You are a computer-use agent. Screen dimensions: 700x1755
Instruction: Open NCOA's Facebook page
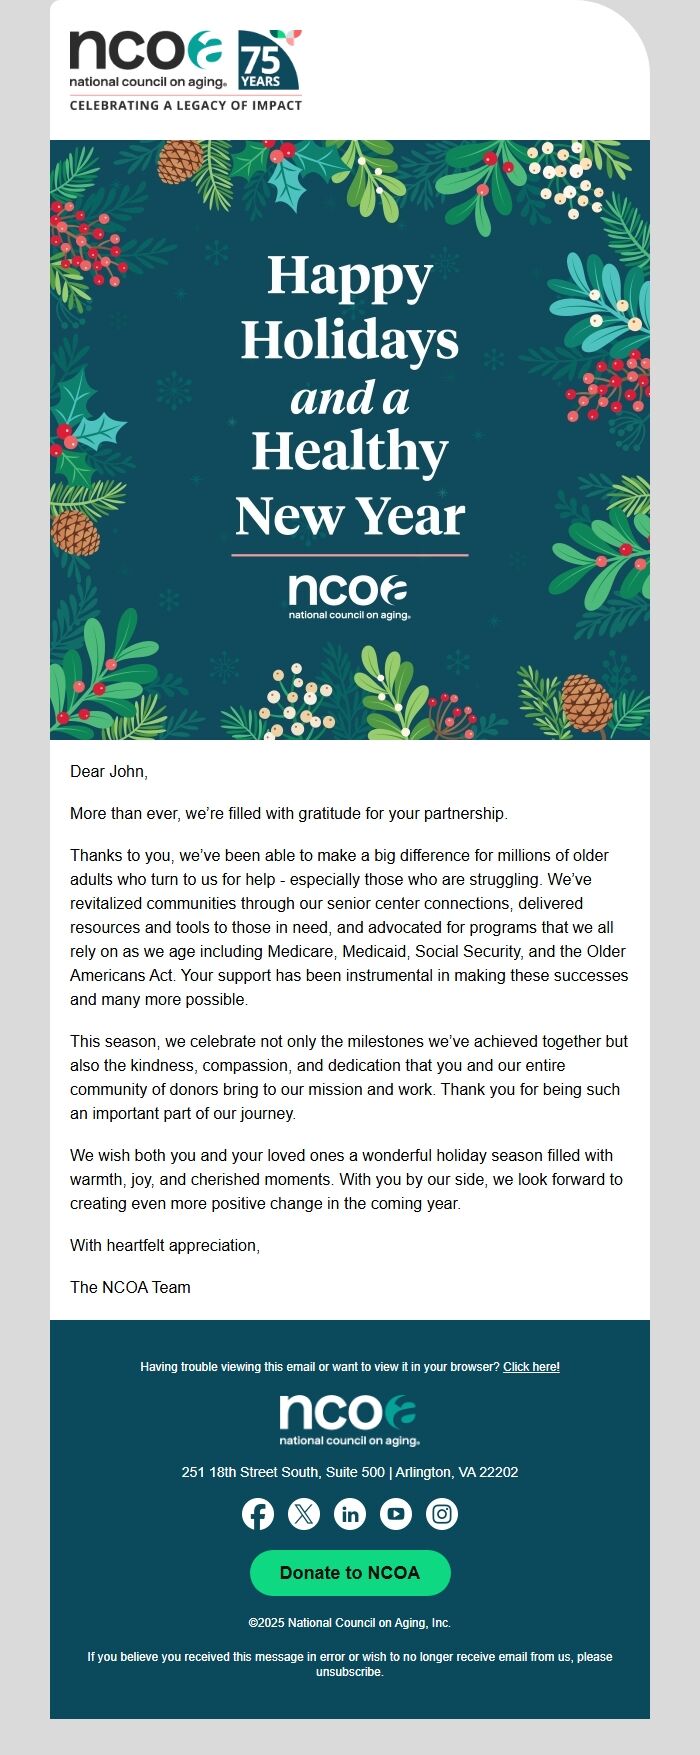(x=258, y=1513)
